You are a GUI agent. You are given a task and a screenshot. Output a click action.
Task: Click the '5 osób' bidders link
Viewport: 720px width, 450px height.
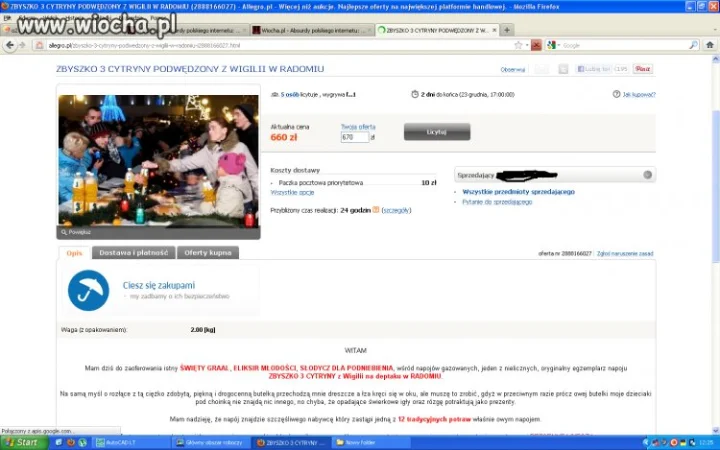tap(290, 95)
